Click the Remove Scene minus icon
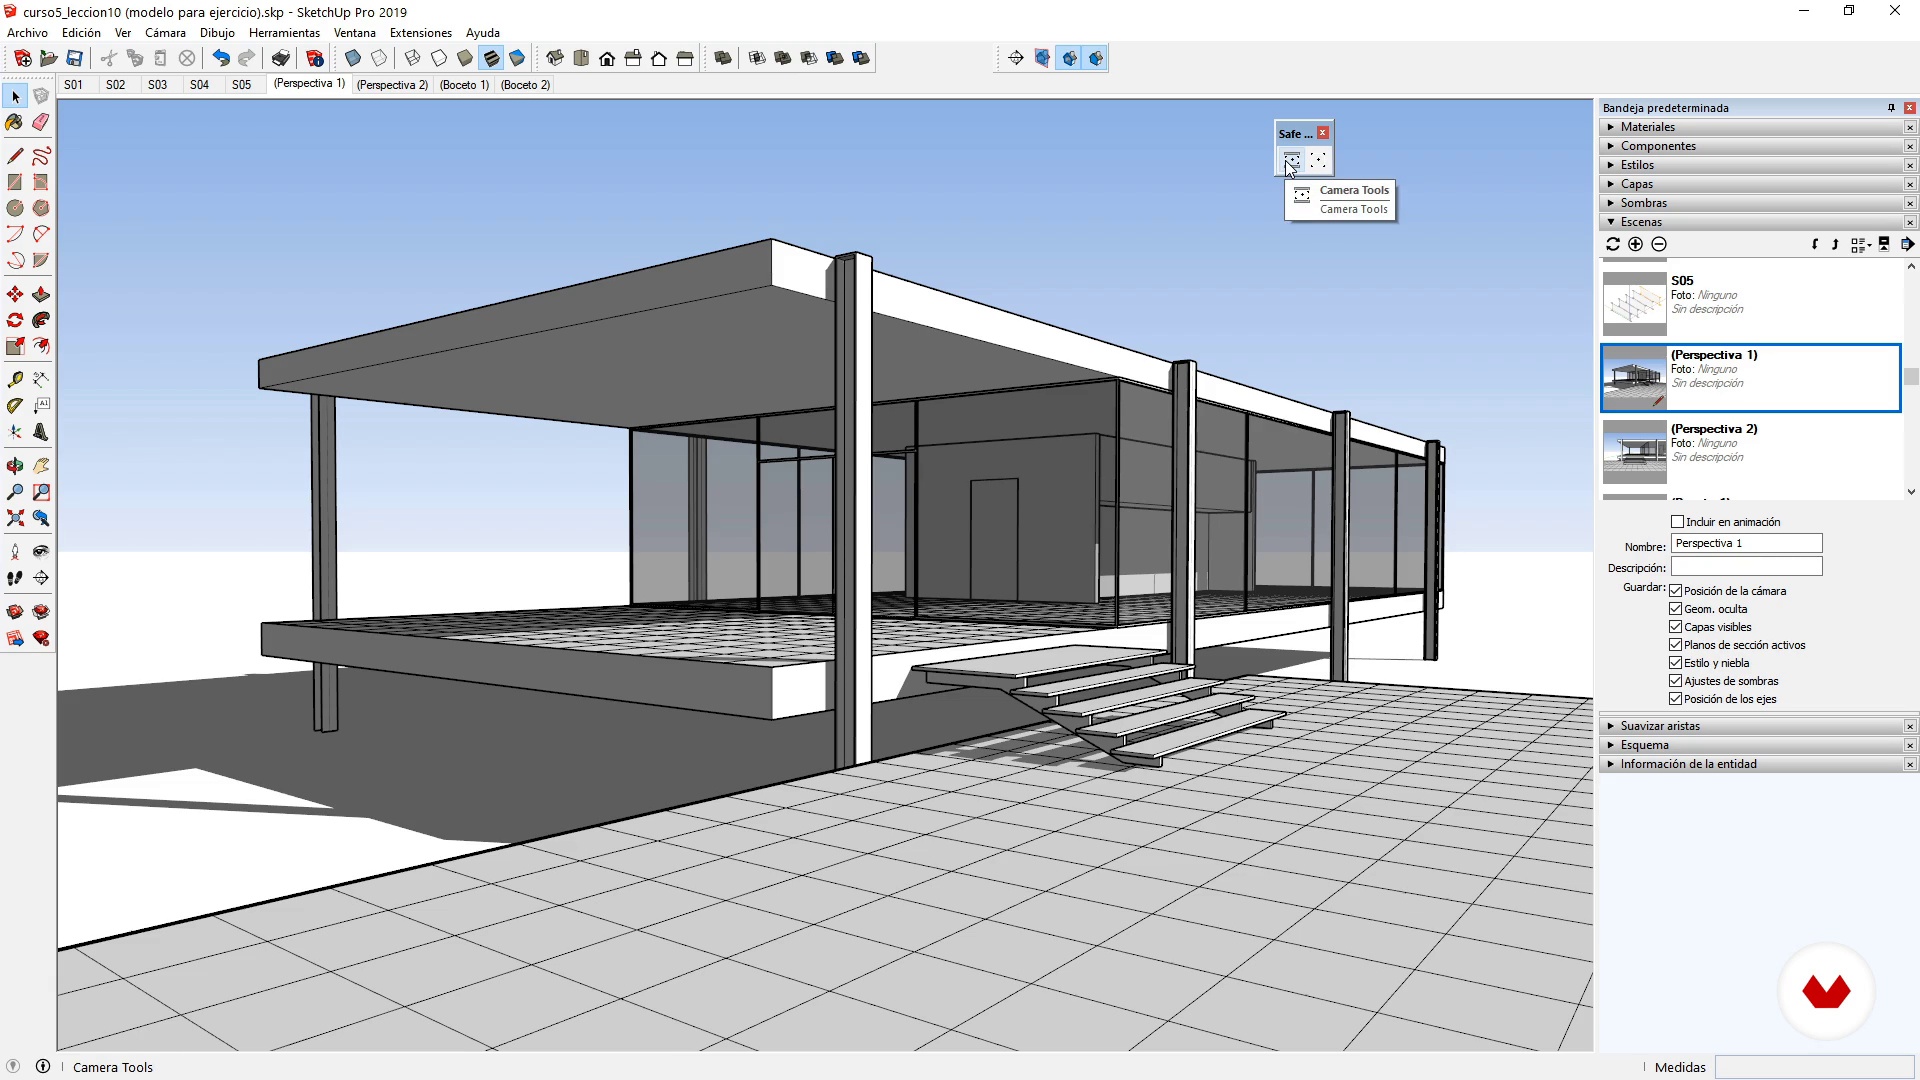Screen dimensions: 1920x1080 click(x=1659, y=244)
